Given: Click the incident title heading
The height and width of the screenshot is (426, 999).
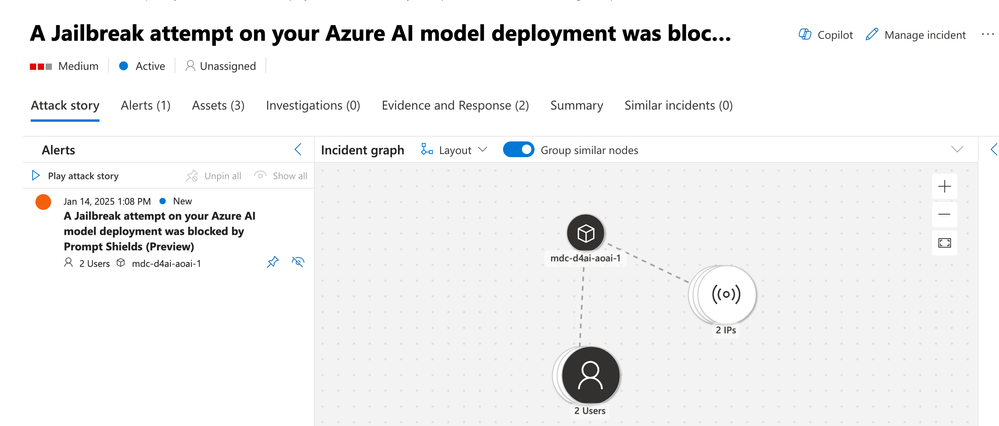Looking at the screenshot, I should coord(380,34).
